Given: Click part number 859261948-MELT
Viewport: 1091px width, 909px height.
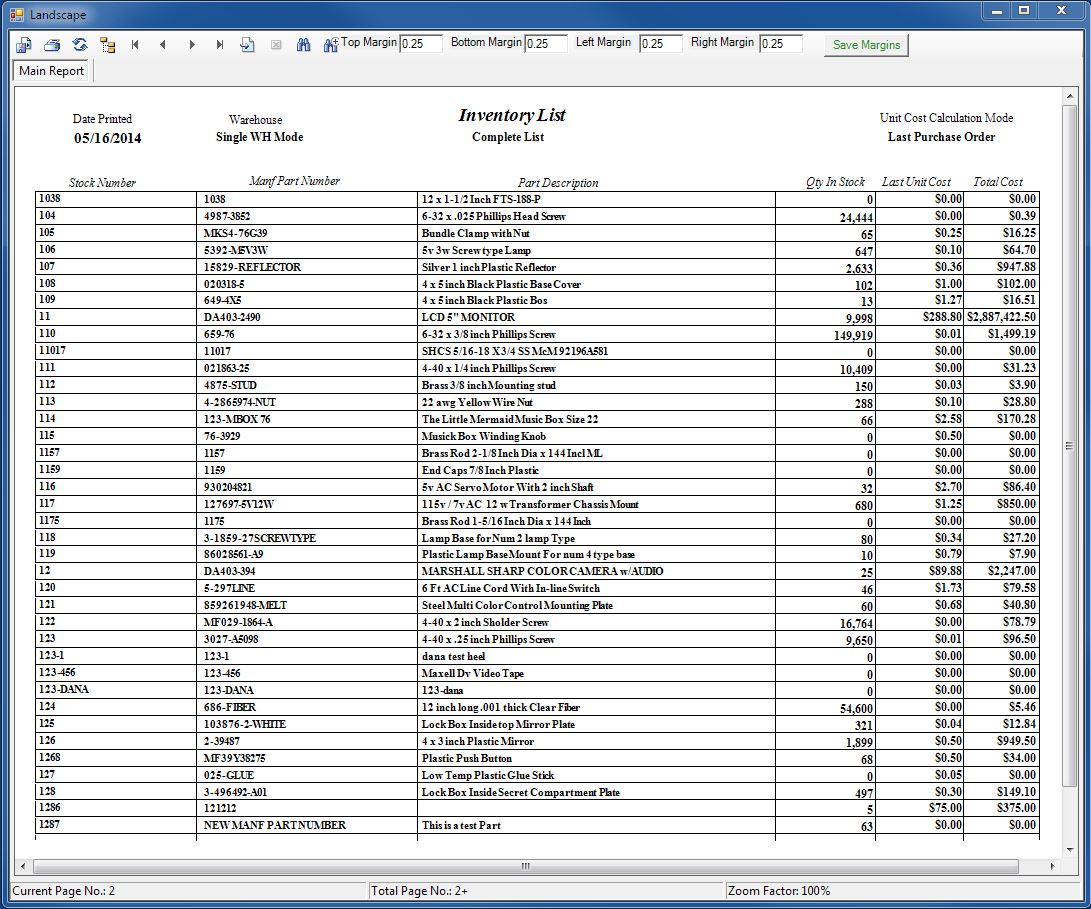Looking at the screenshot, I should pyautogui.click(x=245, y=606).
